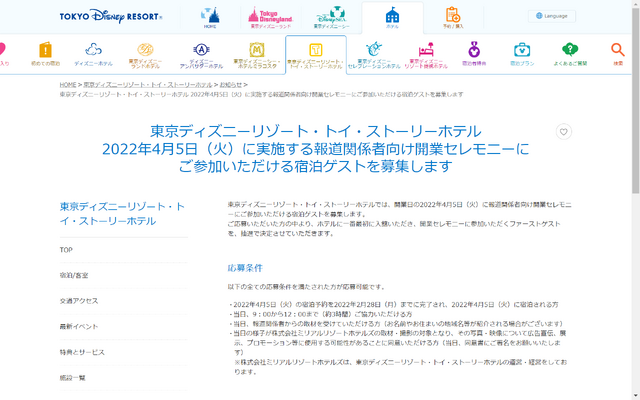Open Tokyo Disneyland Hotel nav item
The image size is (640, 400).
coord(146,54)
